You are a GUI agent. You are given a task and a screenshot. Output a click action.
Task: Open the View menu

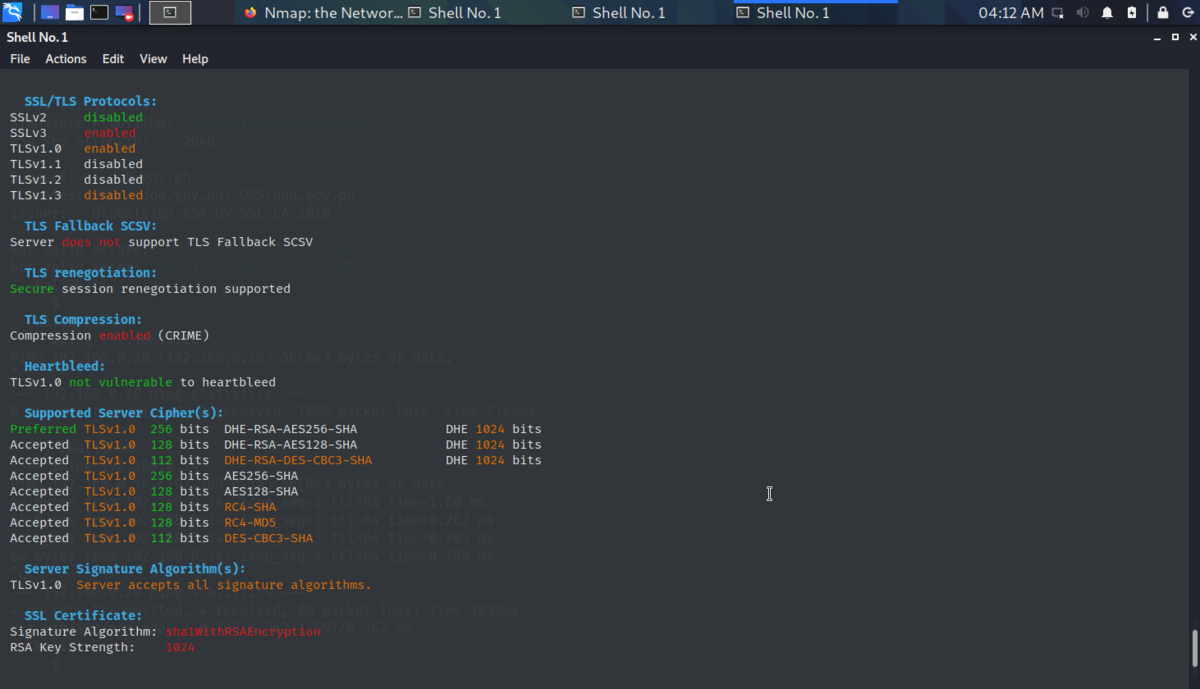coord(153,59)
